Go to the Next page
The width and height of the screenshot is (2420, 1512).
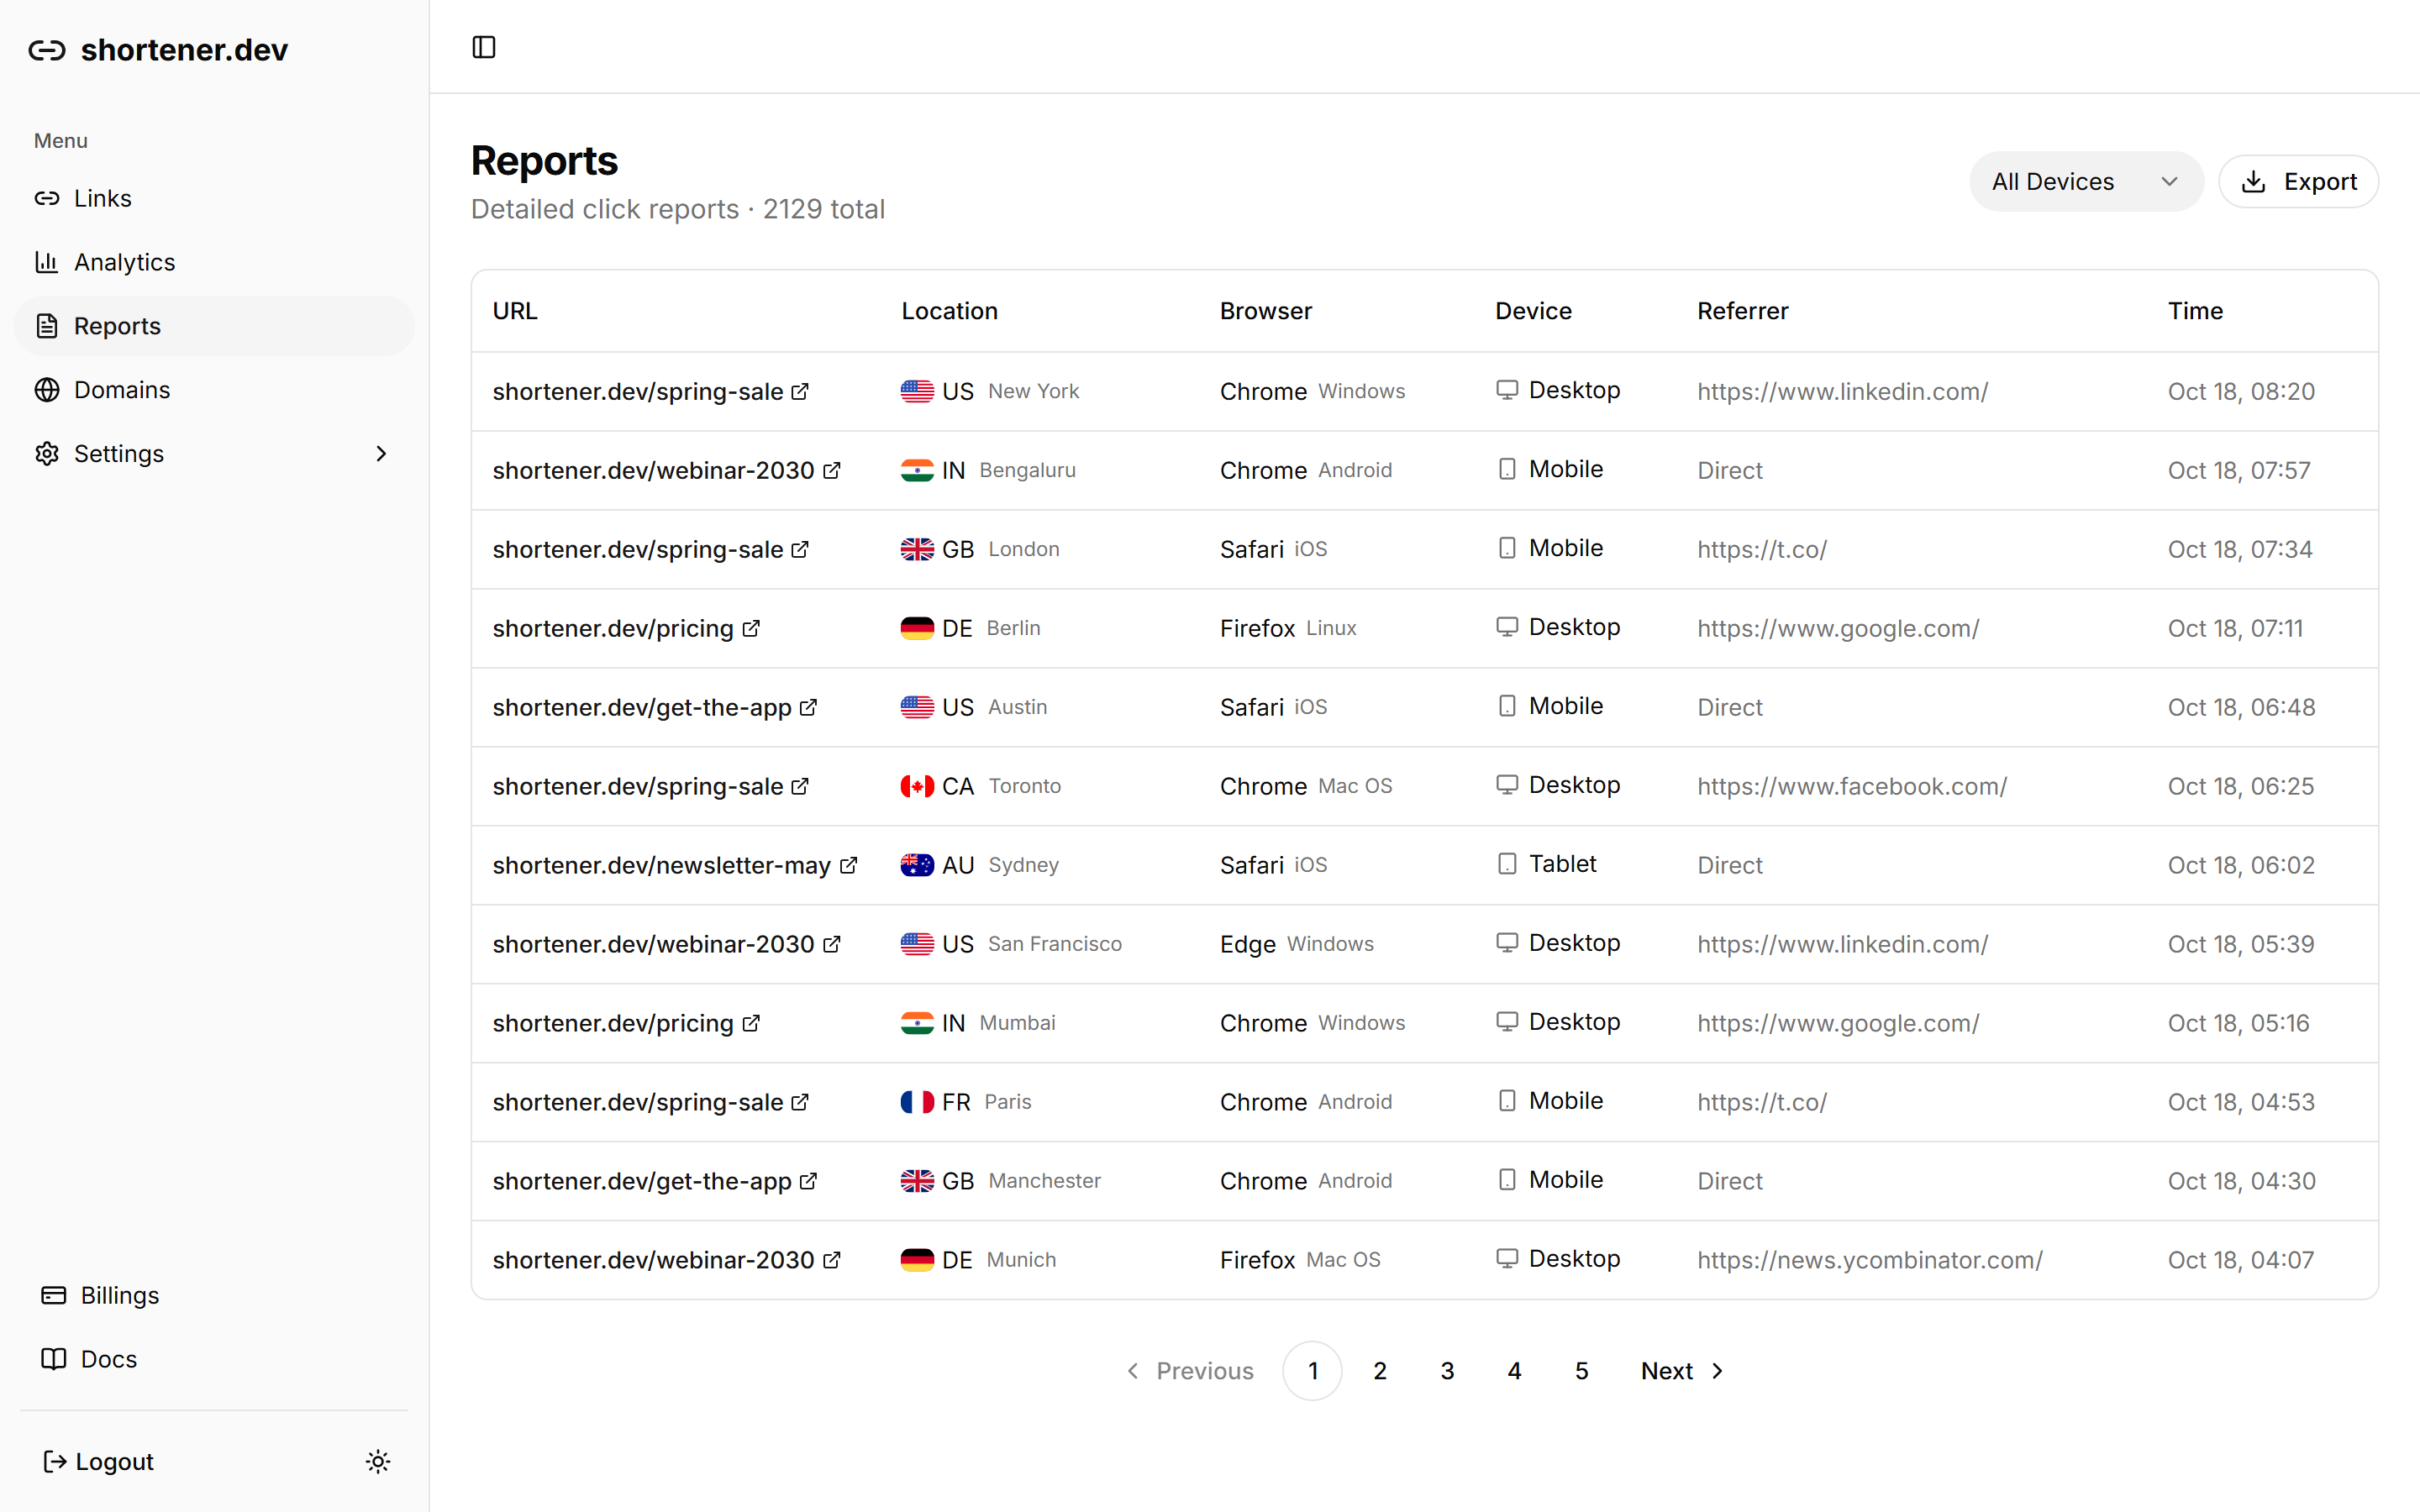[x=1683, y=1371]
